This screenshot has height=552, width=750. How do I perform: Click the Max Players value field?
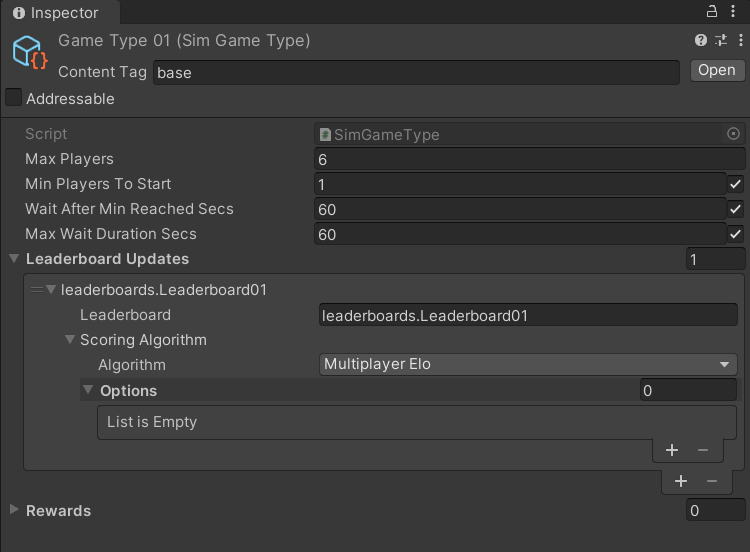[x=529, y=159]
